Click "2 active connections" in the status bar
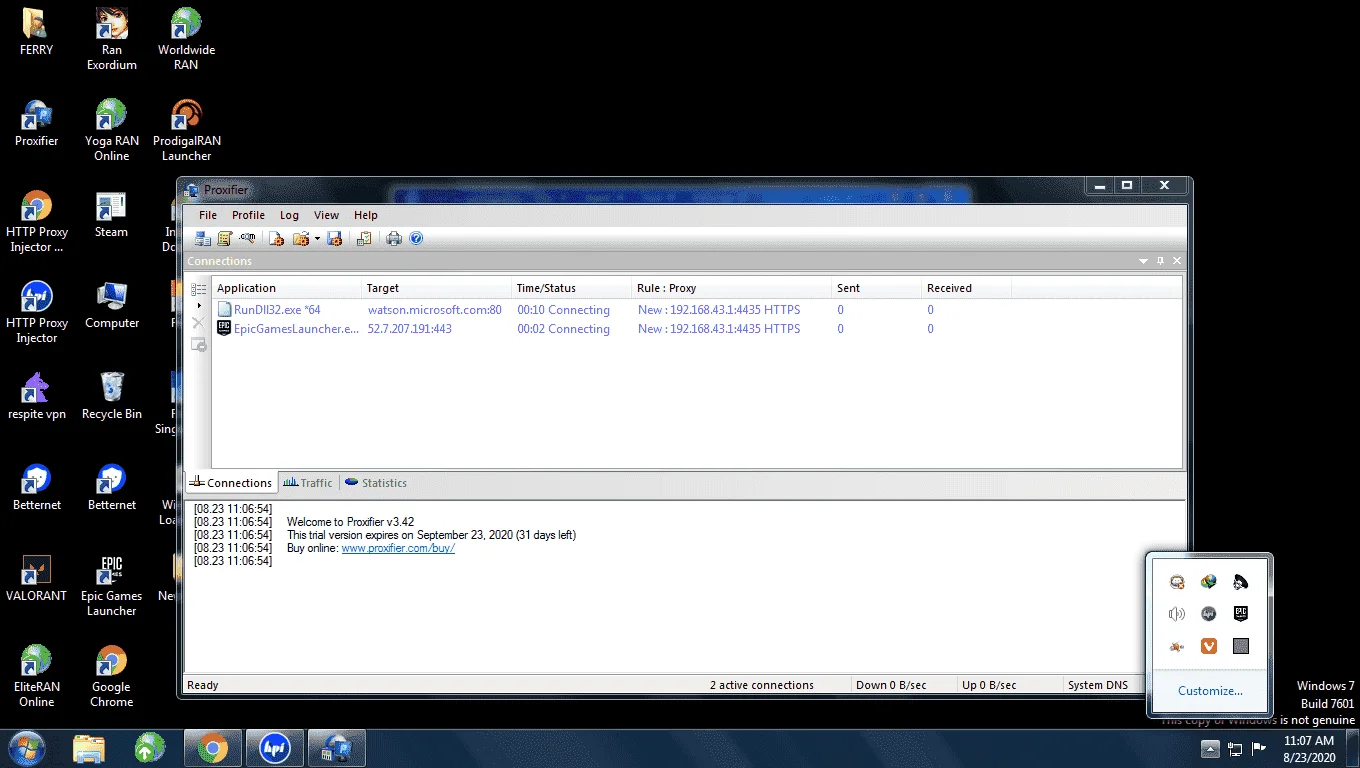1360x768 pixels. [762, 685]
